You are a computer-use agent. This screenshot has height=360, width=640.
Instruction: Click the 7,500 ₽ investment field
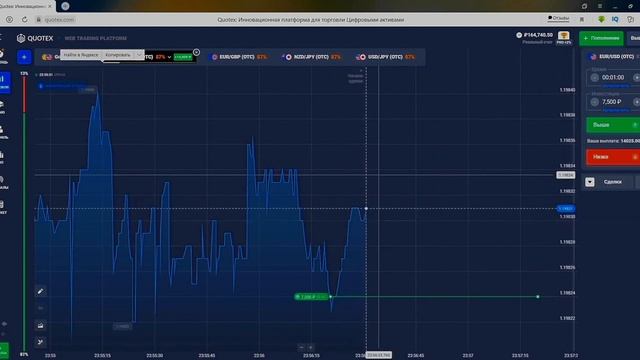click(612, 102)
